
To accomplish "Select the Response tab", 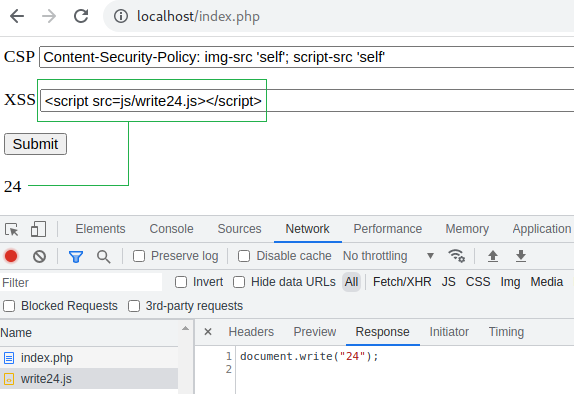I will click(383, 332).
